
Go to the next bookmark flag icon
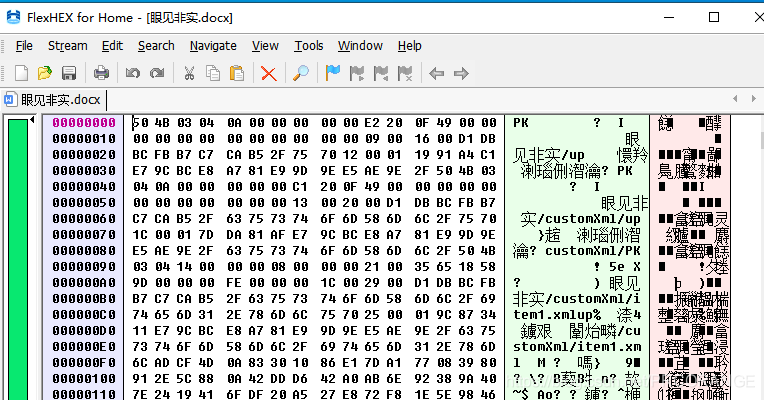(x=357, y=73)
